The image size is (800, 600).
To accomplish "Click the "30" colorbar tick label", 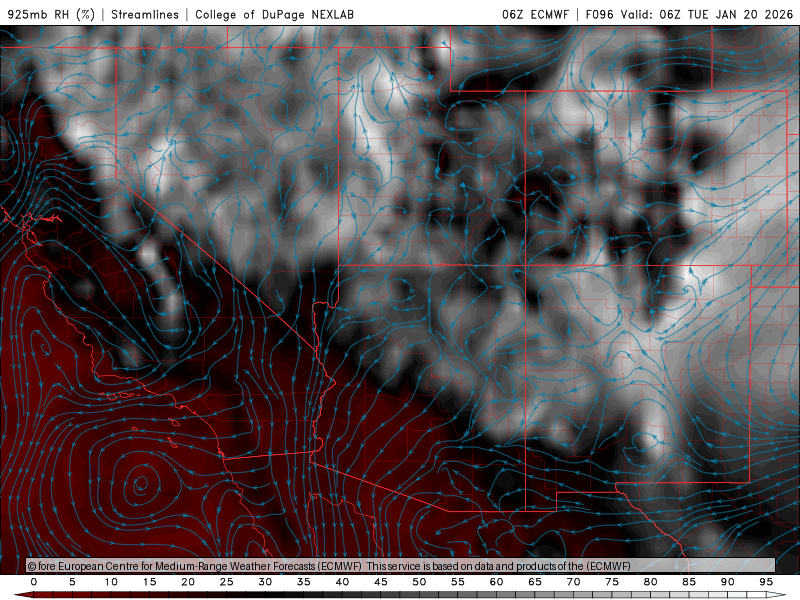I will (265, 582).
